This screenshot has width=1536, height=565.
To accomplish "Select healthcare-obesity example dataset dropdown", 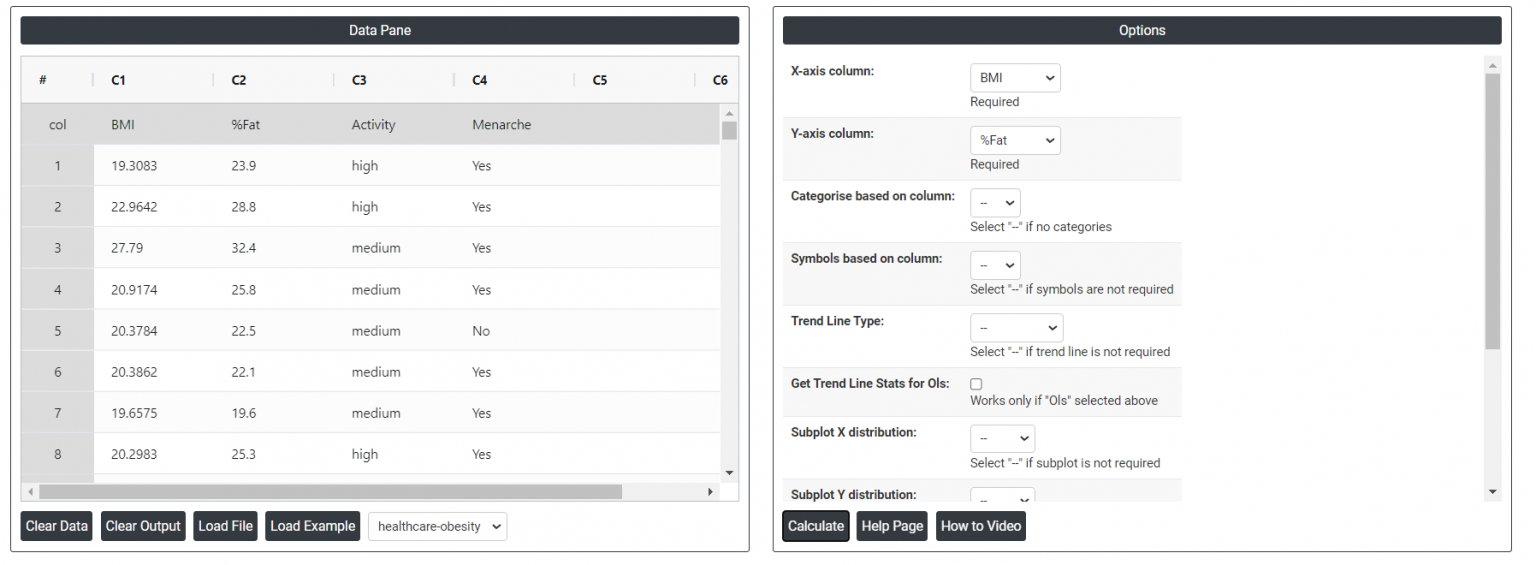I will click(x=437, y=527).
